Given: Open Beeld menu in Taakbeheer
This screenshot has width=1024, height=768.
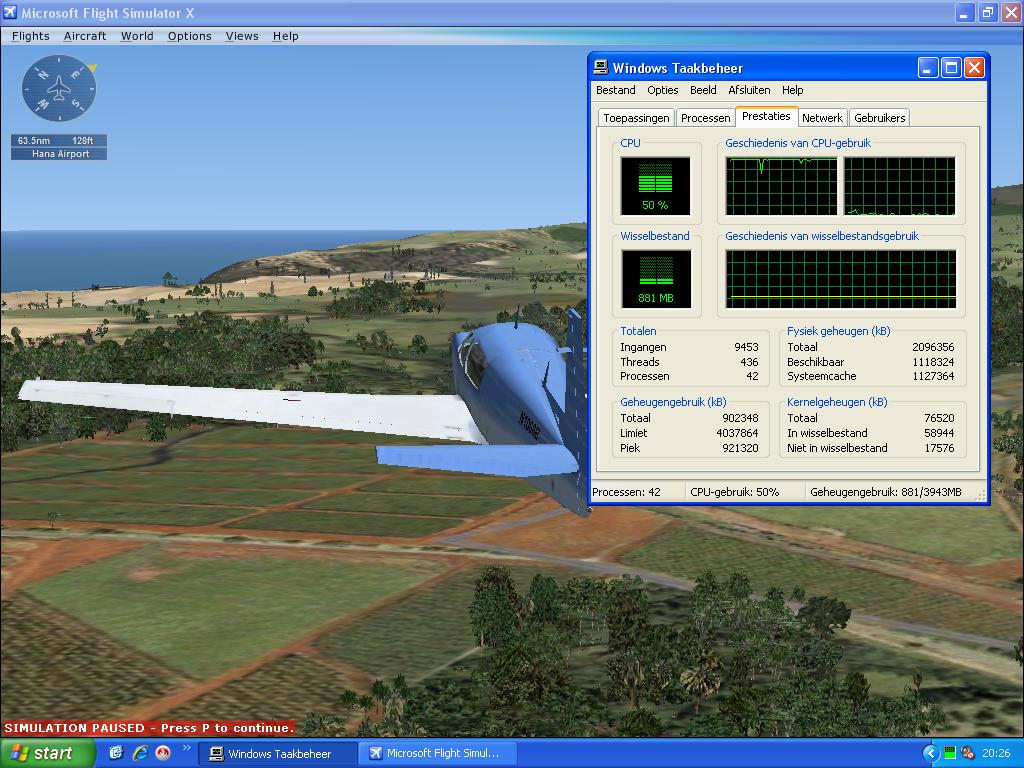Looking at the screenshot, I should pos(703,90).
